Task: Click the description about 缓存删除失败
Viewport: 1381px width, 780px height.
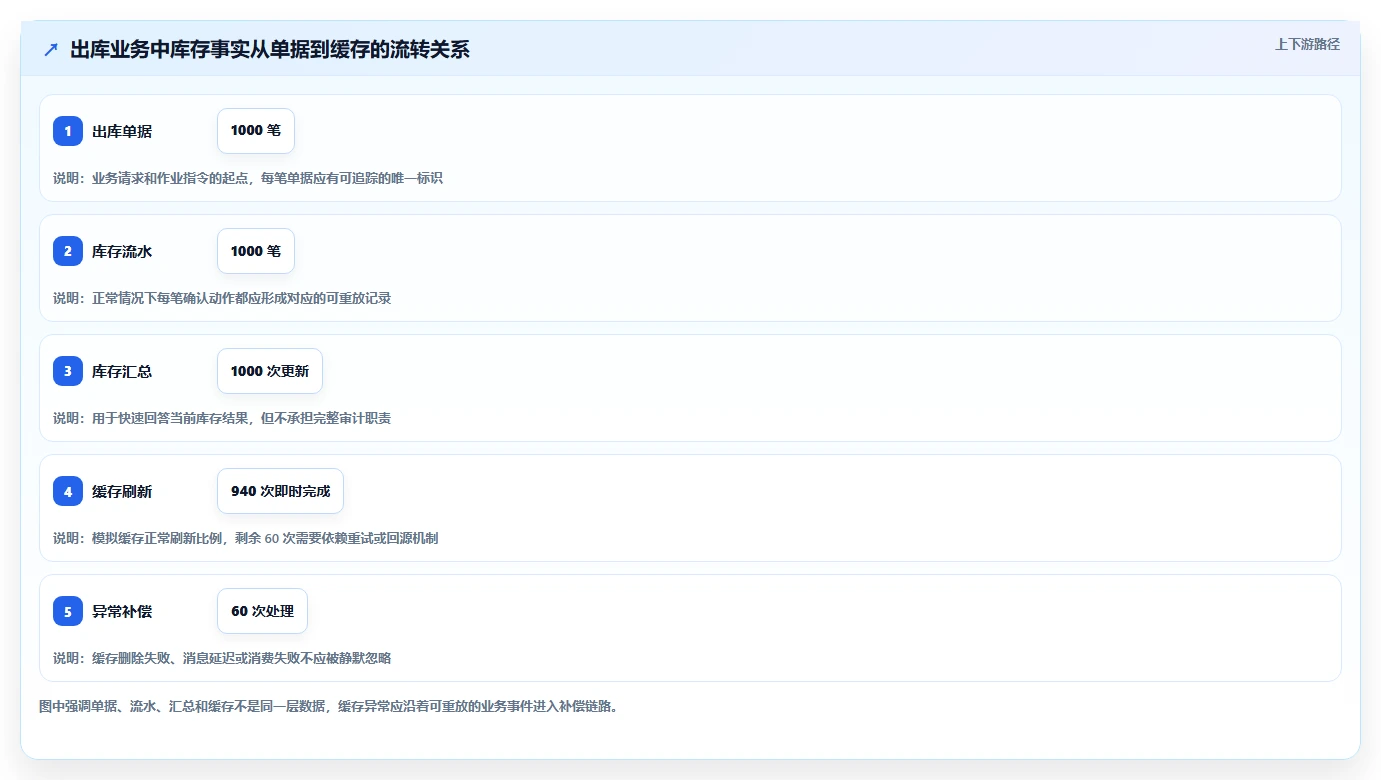Action: [x=222, y=658]
